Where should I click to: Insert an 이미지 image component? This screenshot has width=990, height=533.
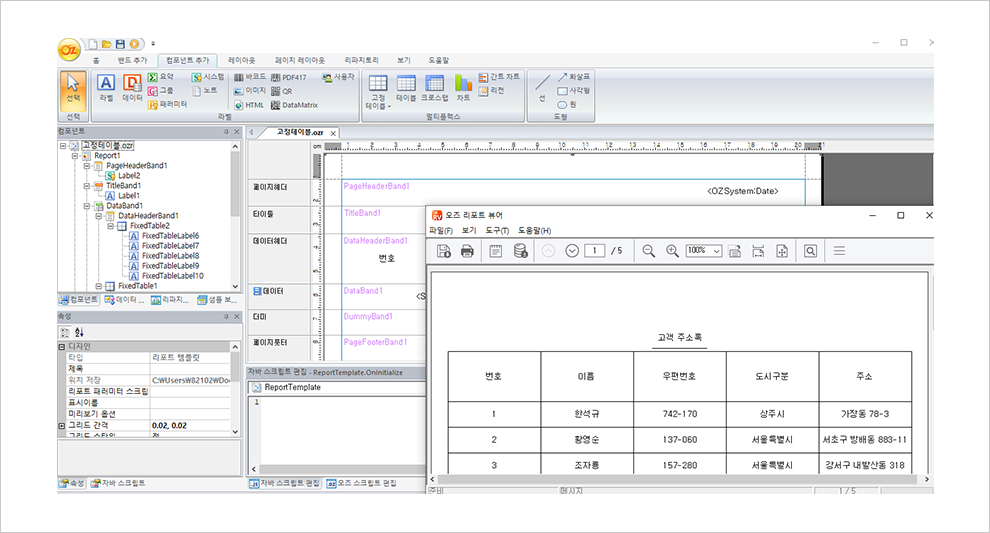point(250,90)
